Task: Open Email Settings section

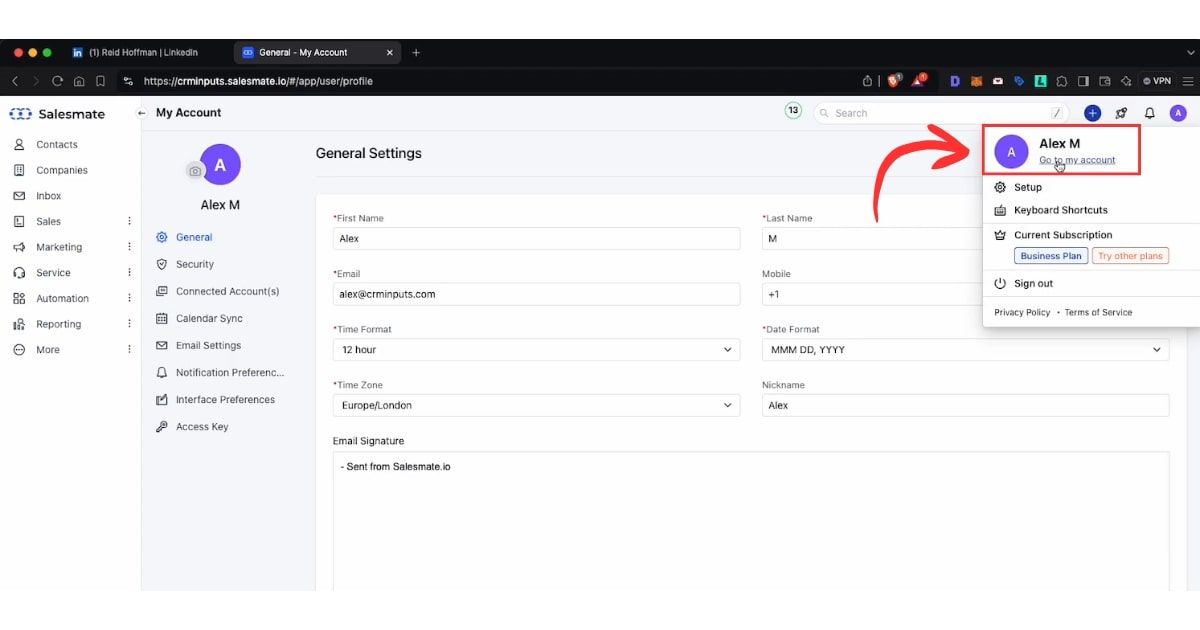Action: (208, 345)
